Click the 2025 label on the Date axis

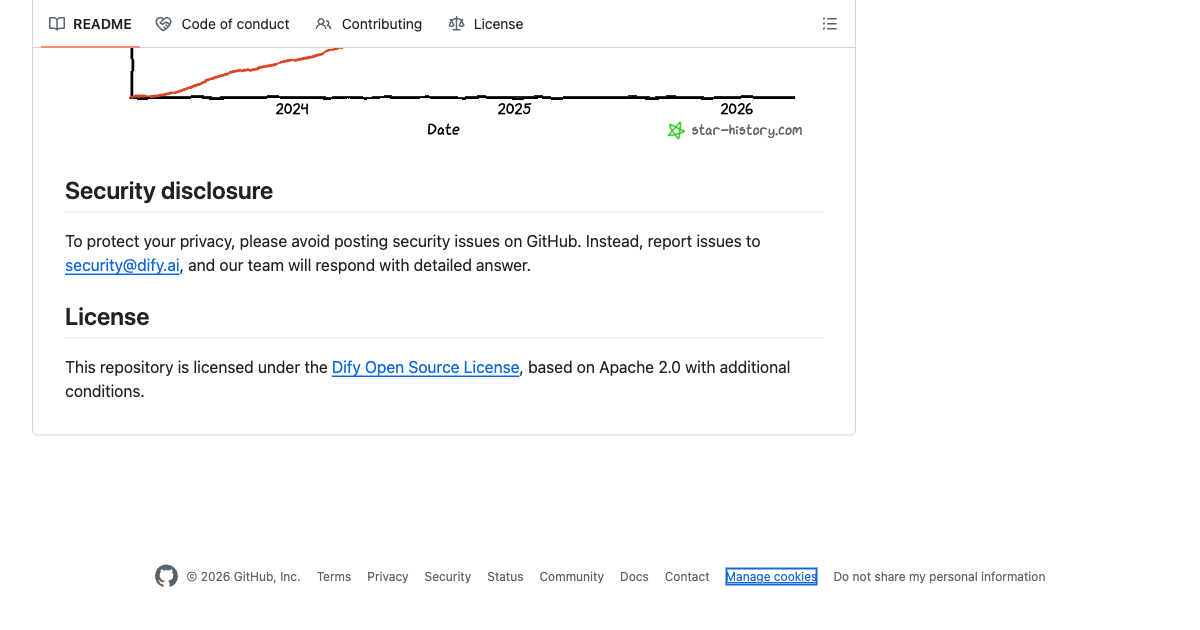point(513,109)
